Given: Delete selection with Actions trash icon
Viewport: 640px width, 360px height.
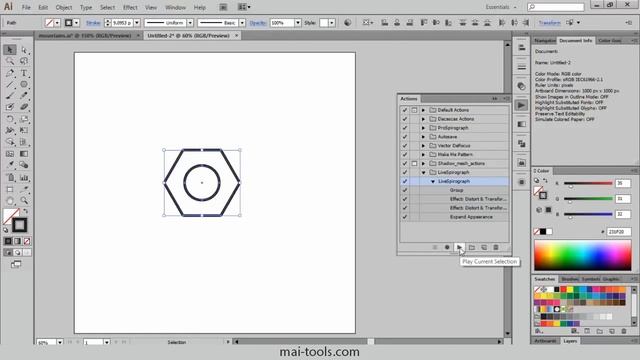Looking at the screenshot, I should tap(496, 247).
